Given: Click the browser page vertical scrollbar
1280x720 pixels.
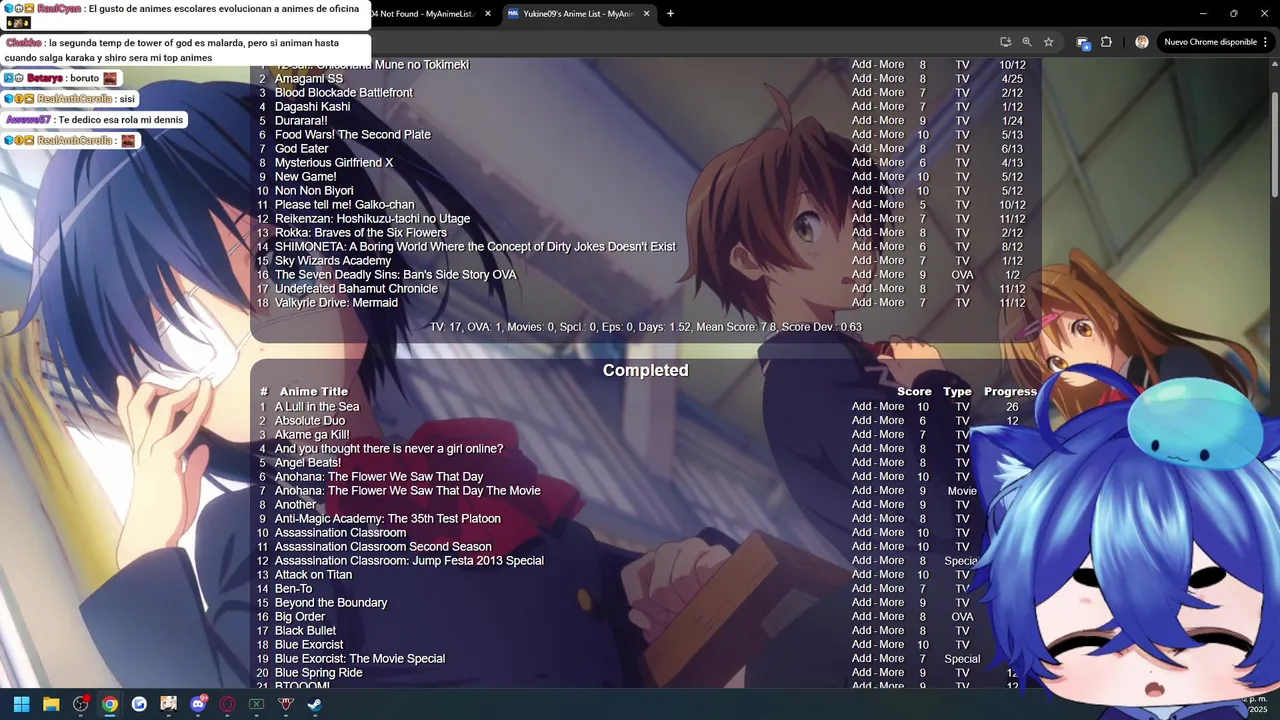Looking at the screenshot, I should tap(1274, 145).
